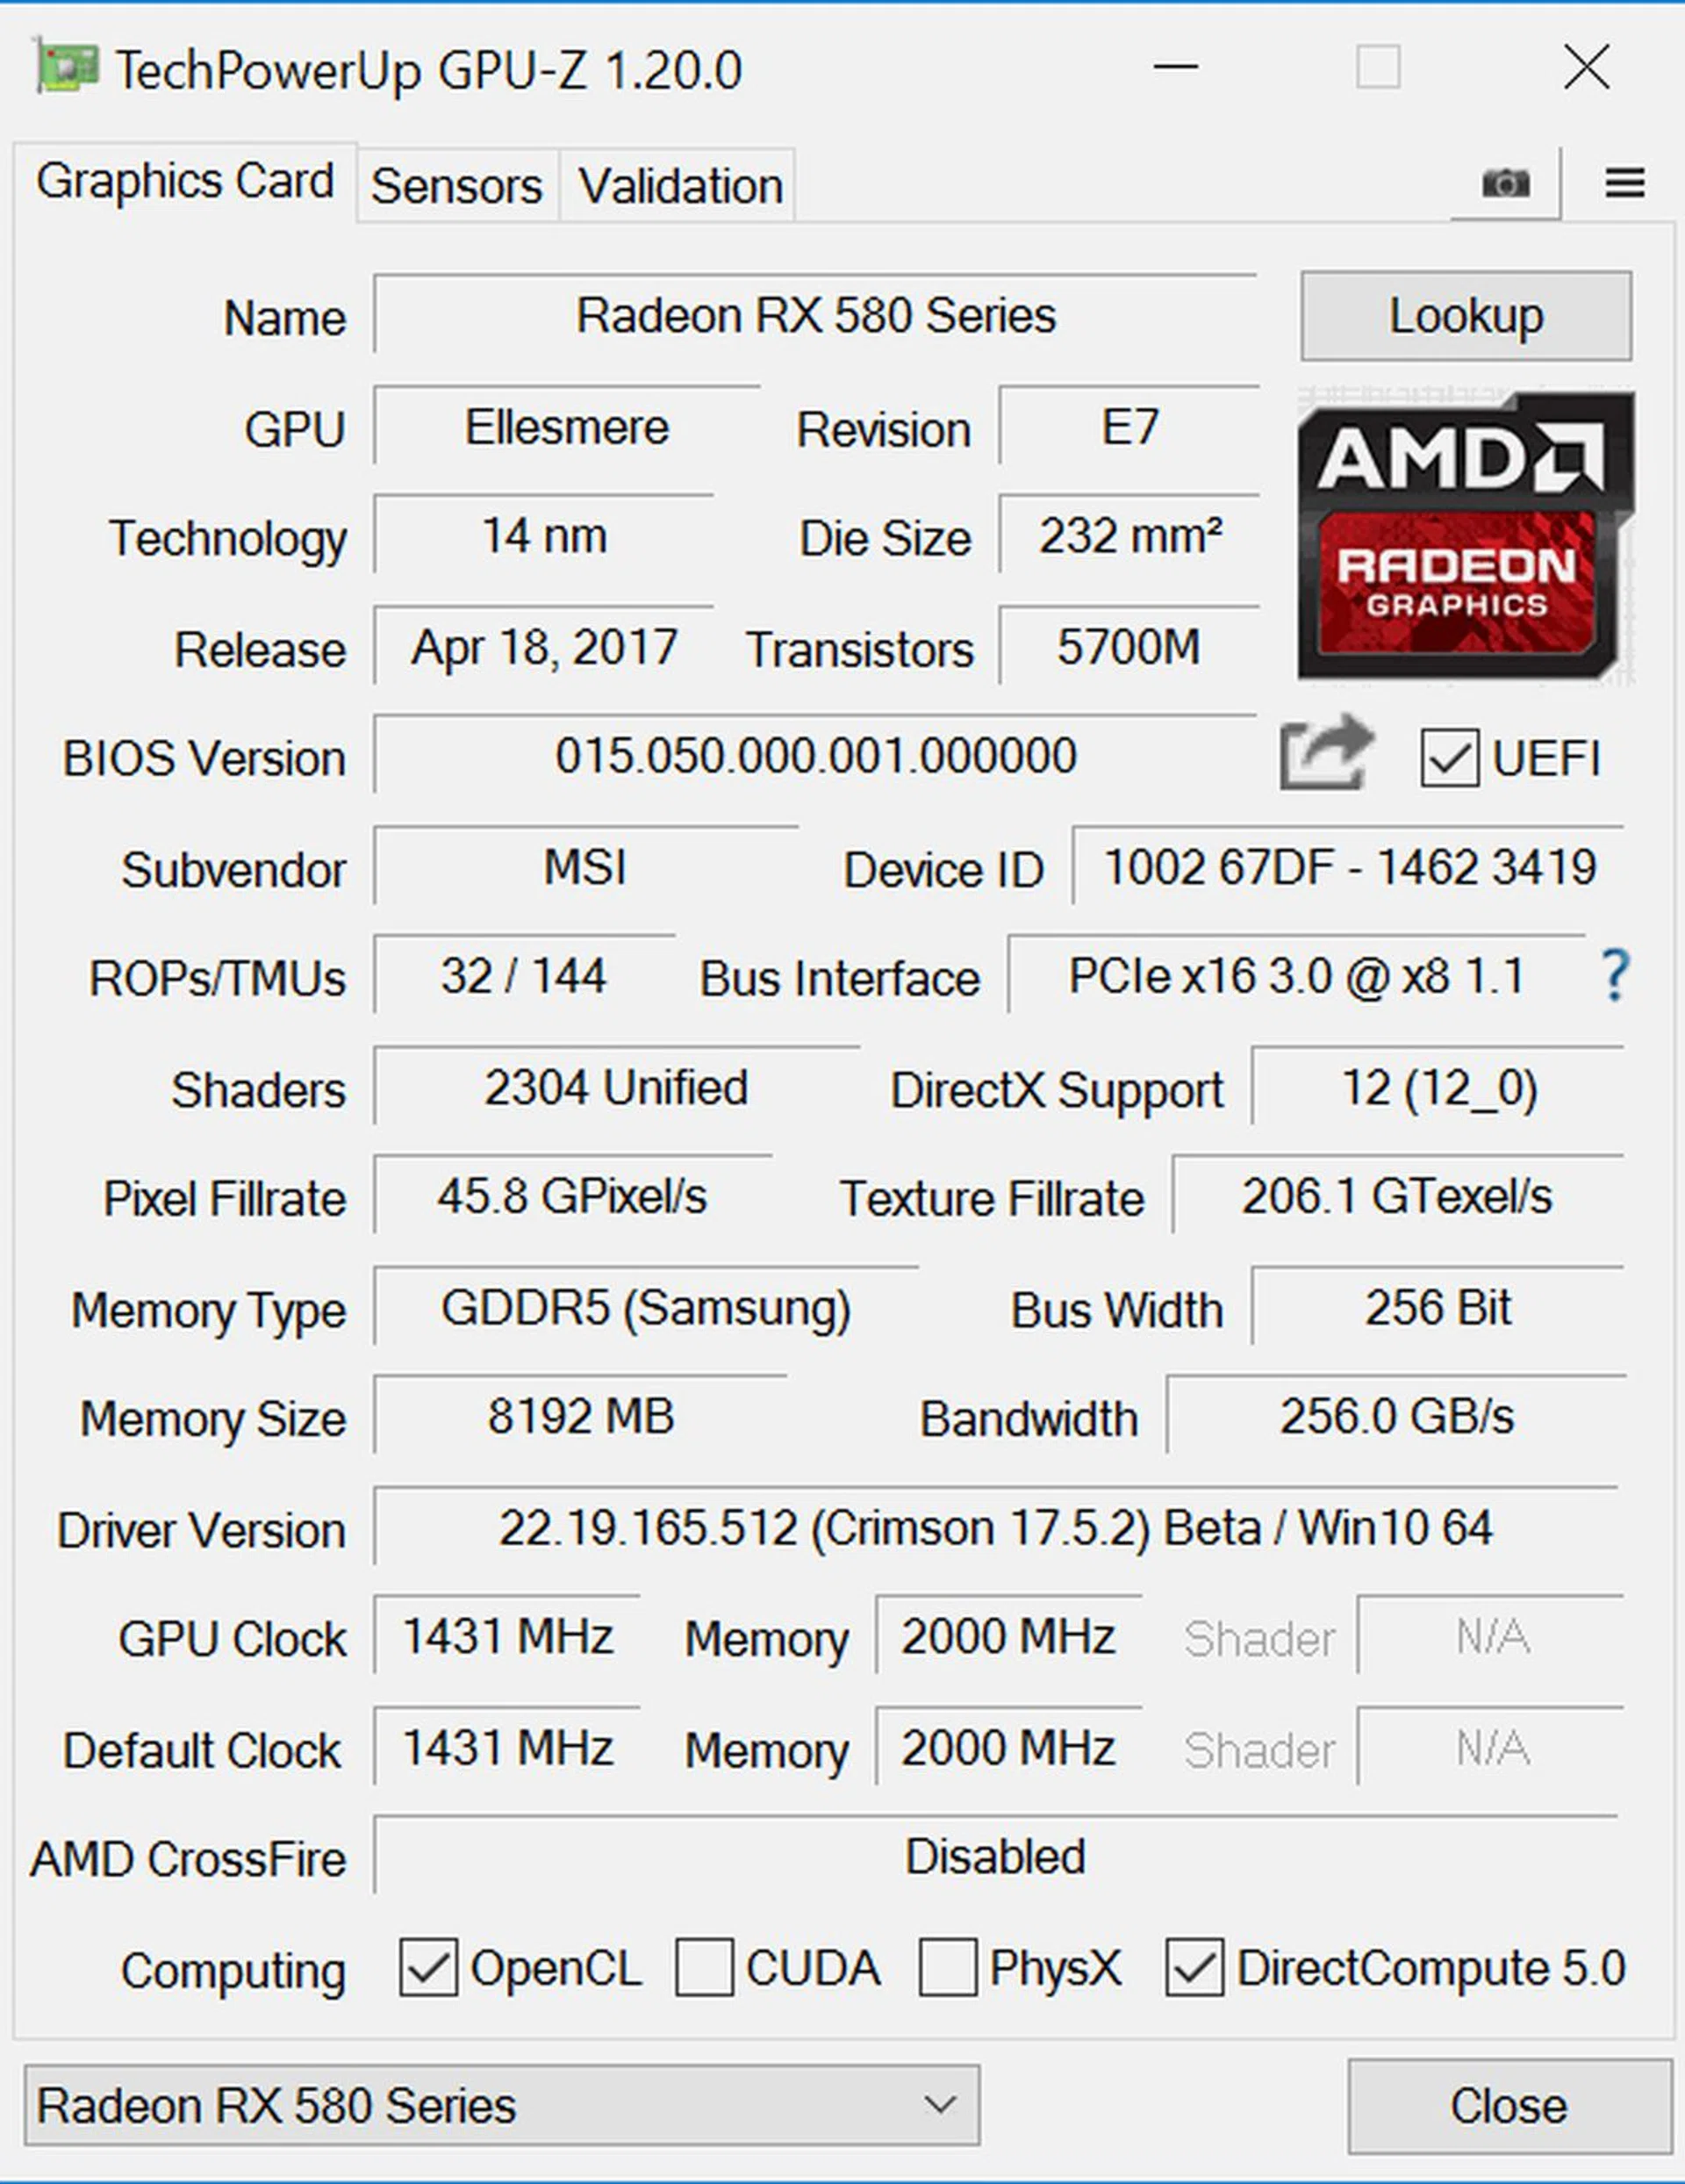Click the BIOS share/export arrow icon

(x=1327, y=753)
